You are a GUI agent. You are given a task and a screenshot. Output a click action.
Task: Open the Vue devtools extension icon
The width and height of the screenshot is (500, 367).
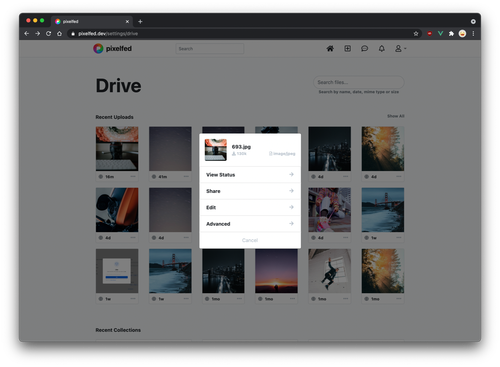440,34
